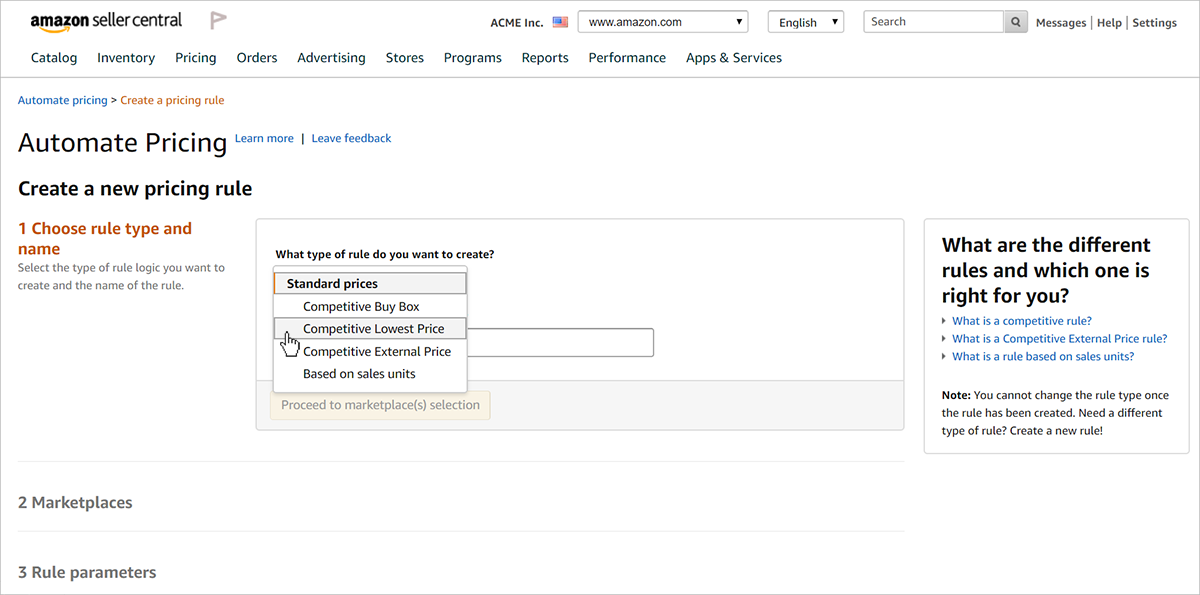
Task: Click Proceed to marketplace(s) selection
Action: (x=379, y=404)
